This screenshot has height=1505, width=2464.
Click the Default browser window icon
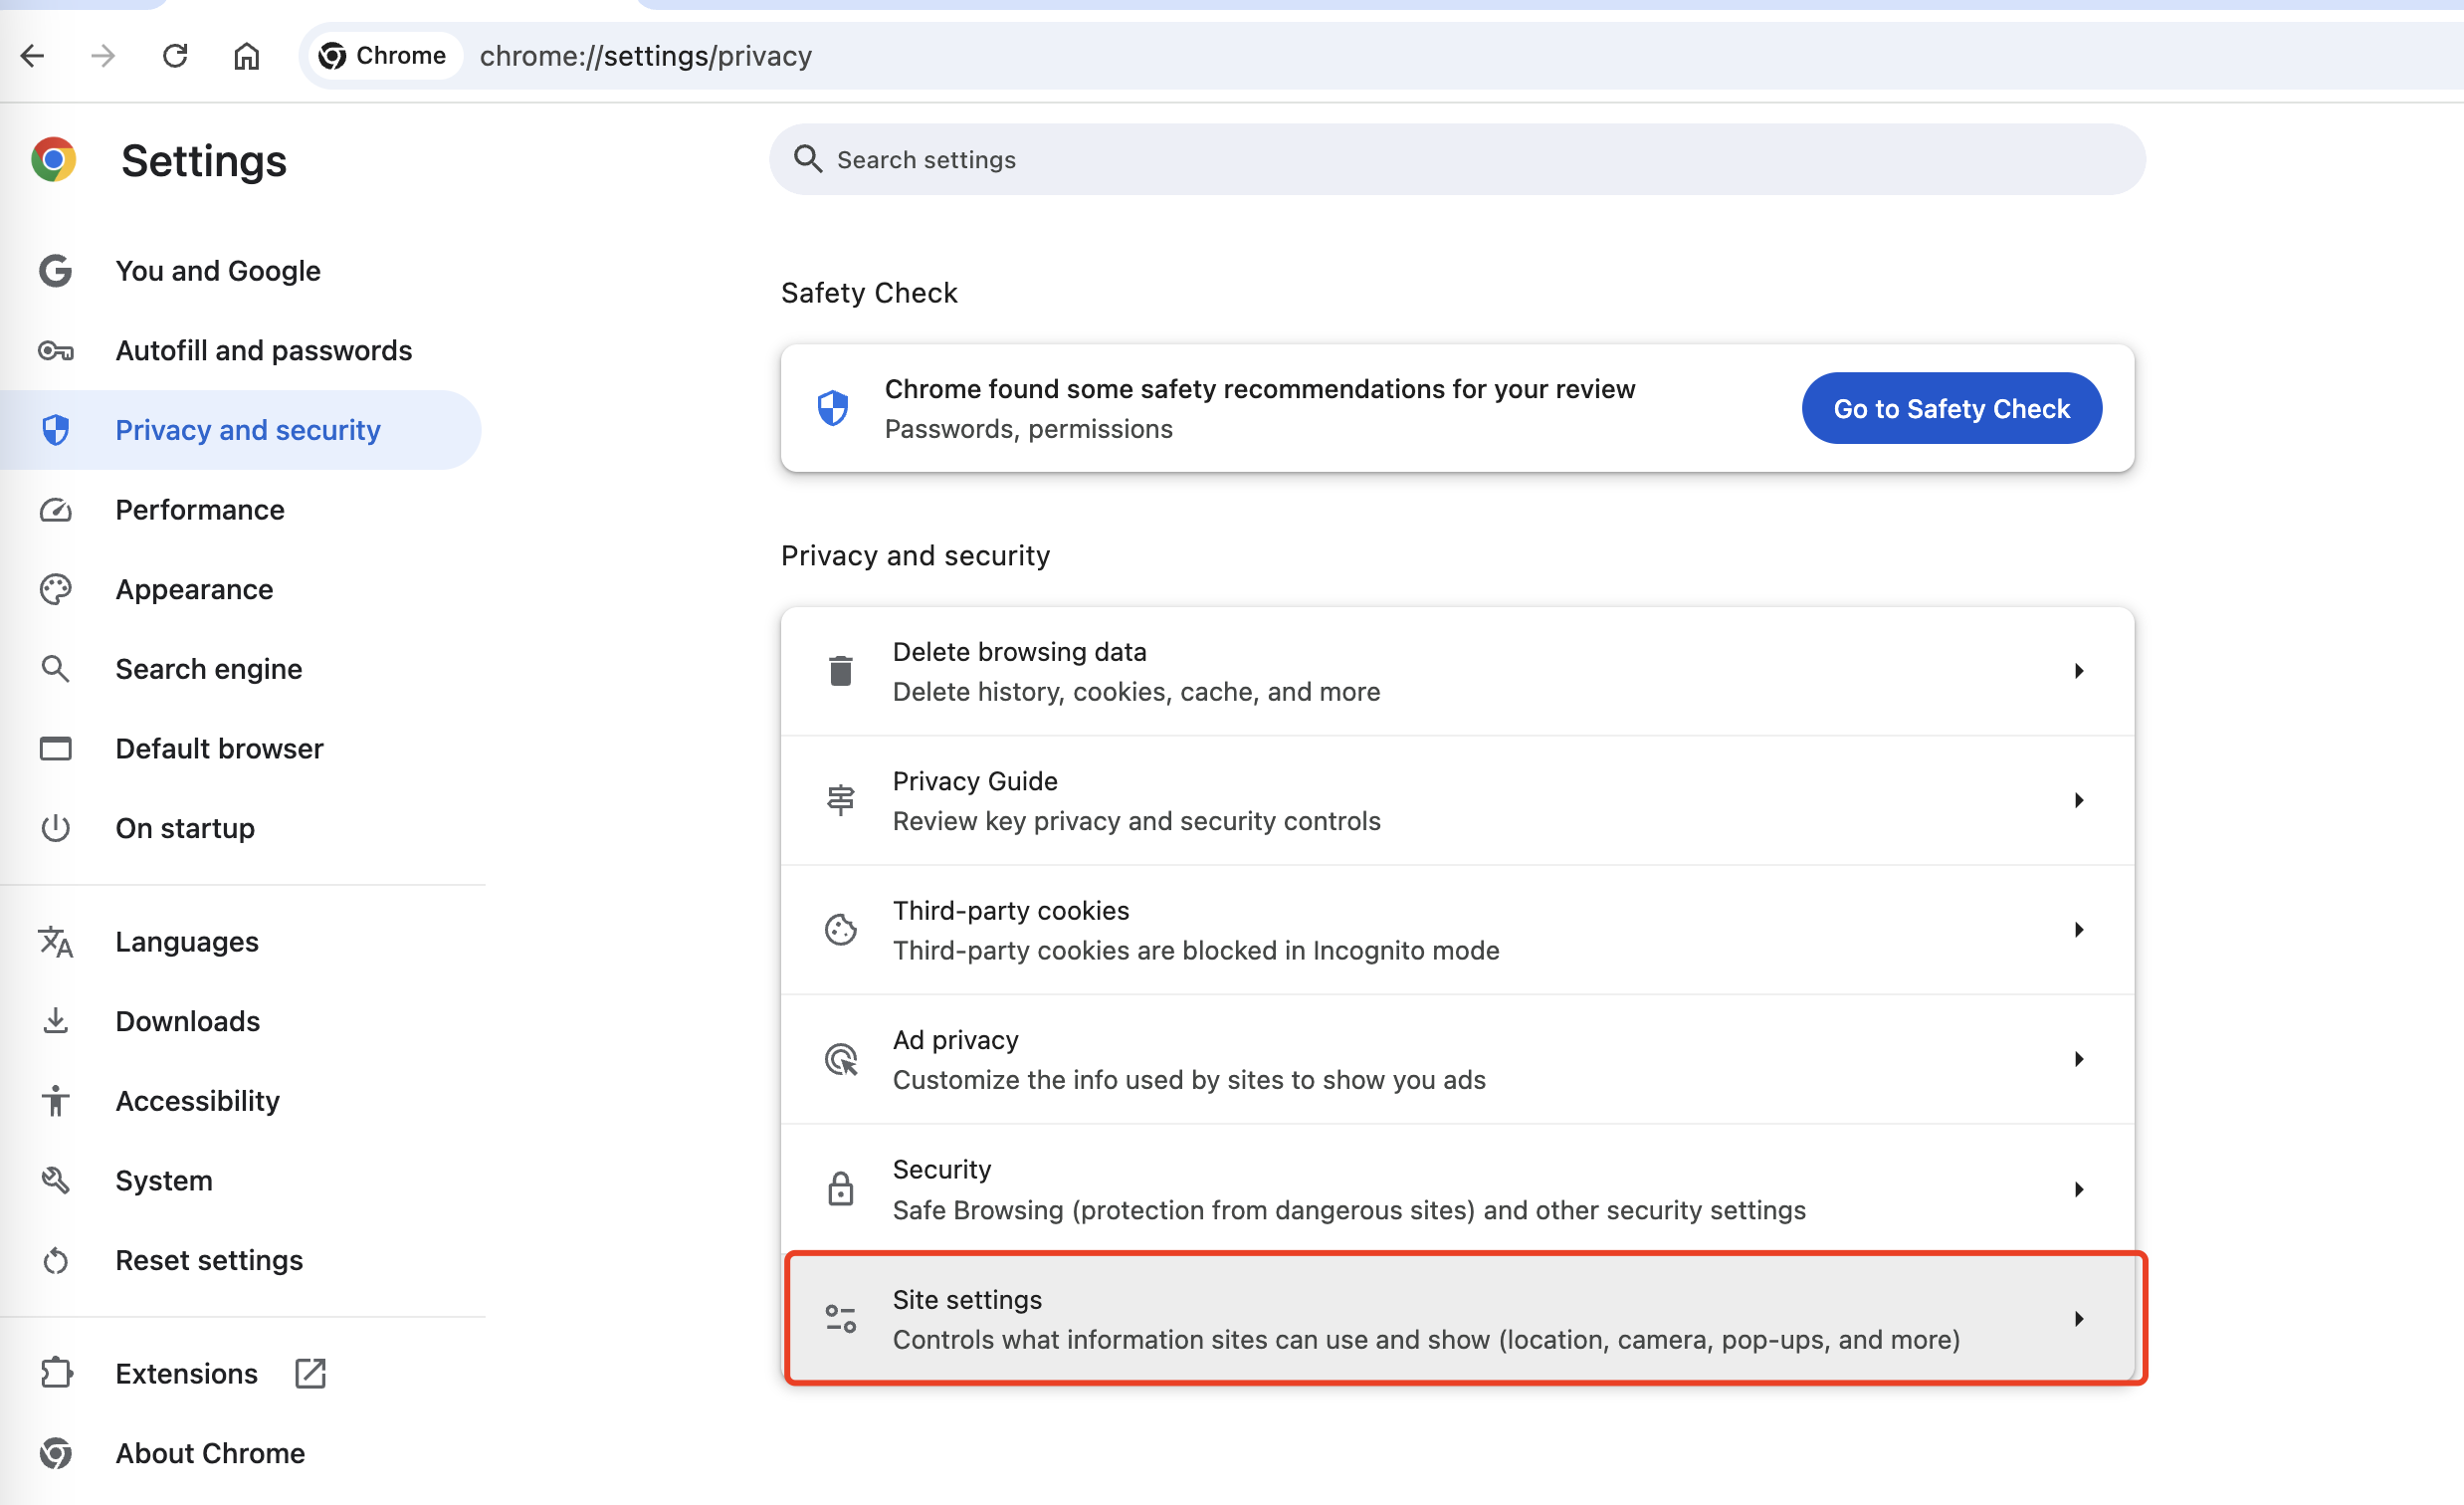point(56,749)
